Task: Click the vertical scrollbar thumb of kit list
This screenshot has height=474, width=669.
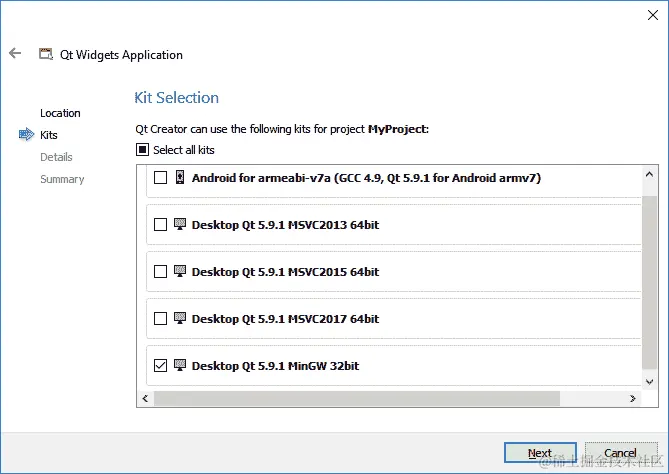Action: click(649, 282)
